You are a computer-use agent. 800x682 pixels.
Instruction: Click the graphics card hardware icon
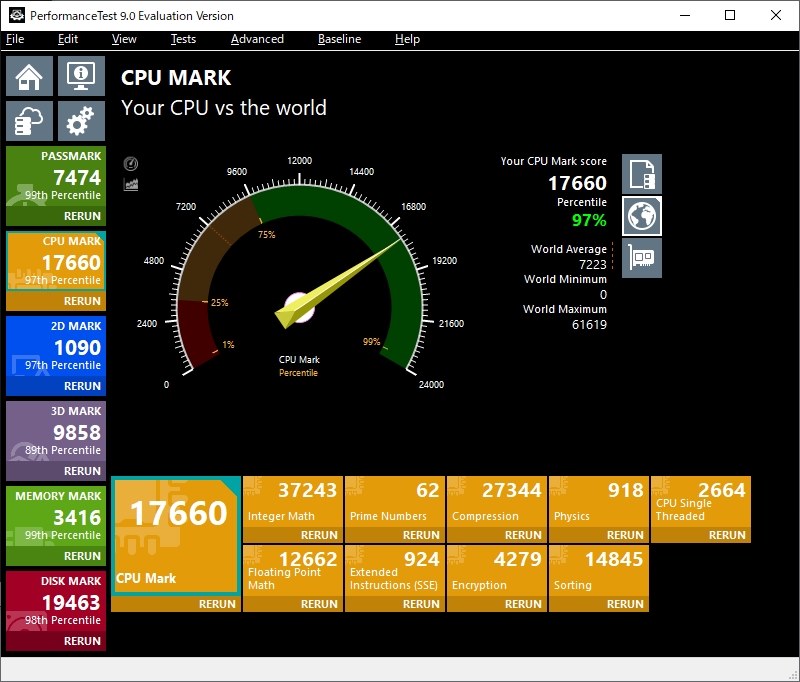pyautogui.click(x=641, y=258)
